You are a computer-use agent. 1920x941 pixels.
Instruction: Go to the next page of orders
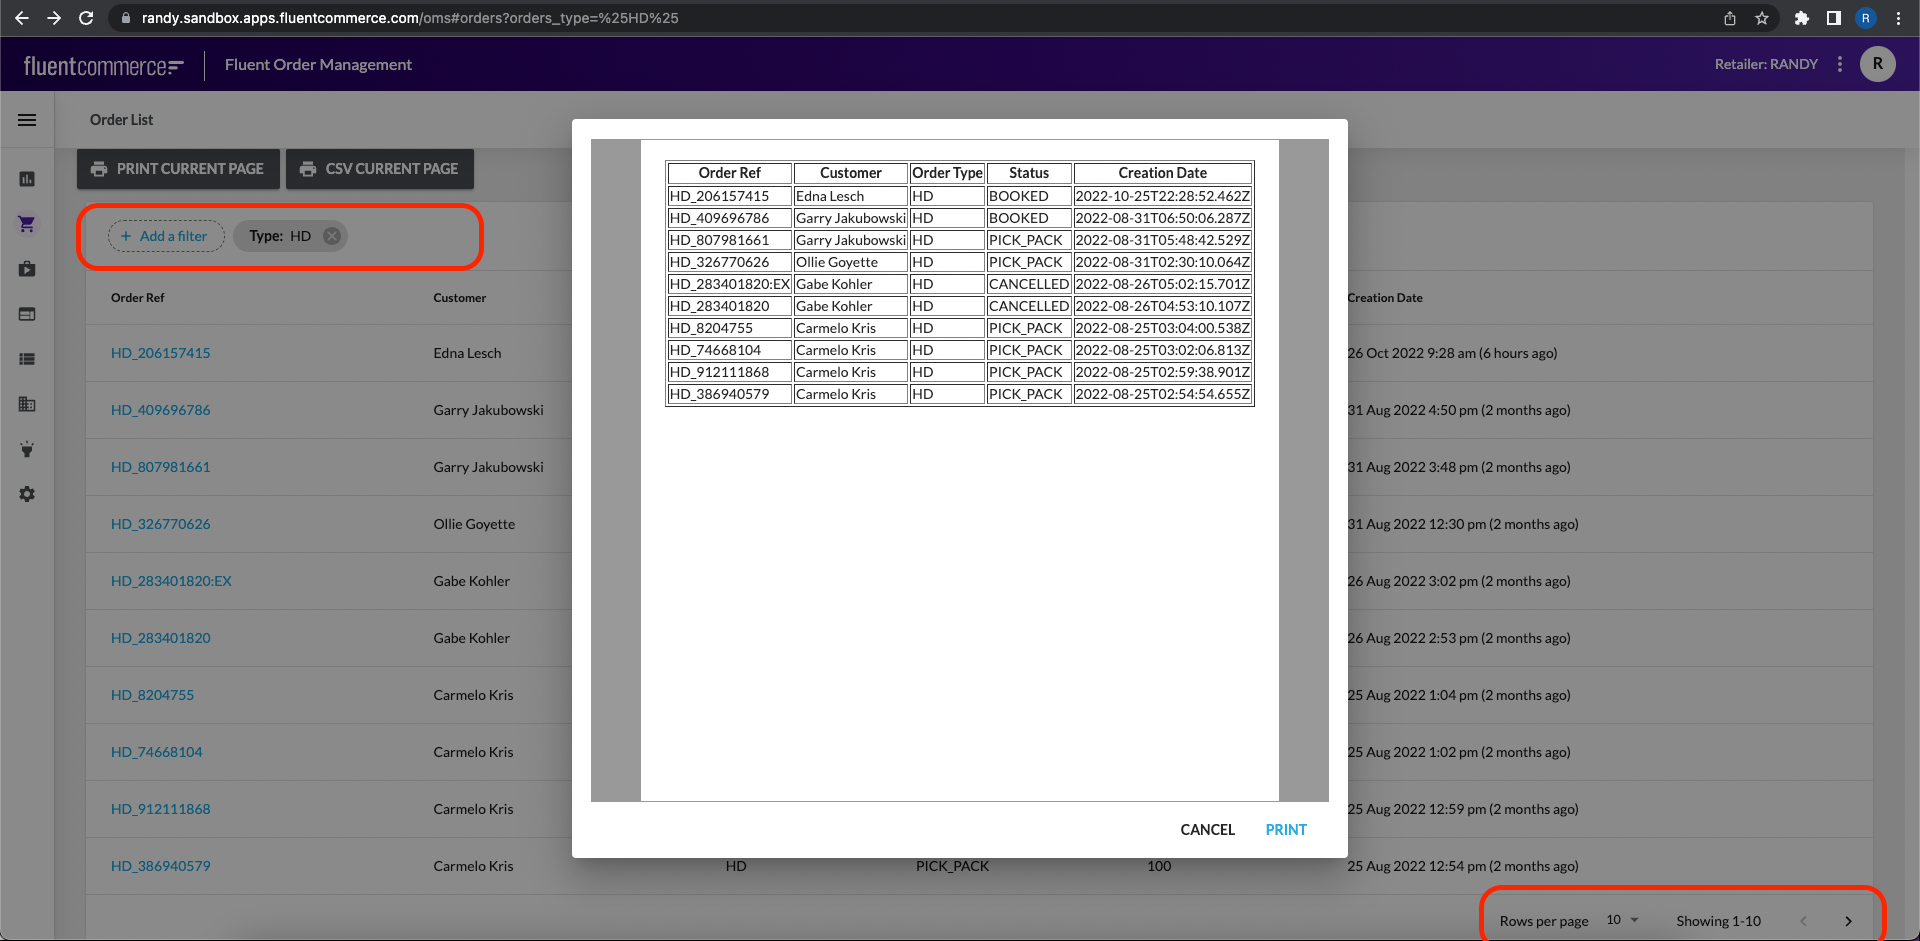click(x=1848, y=921)
